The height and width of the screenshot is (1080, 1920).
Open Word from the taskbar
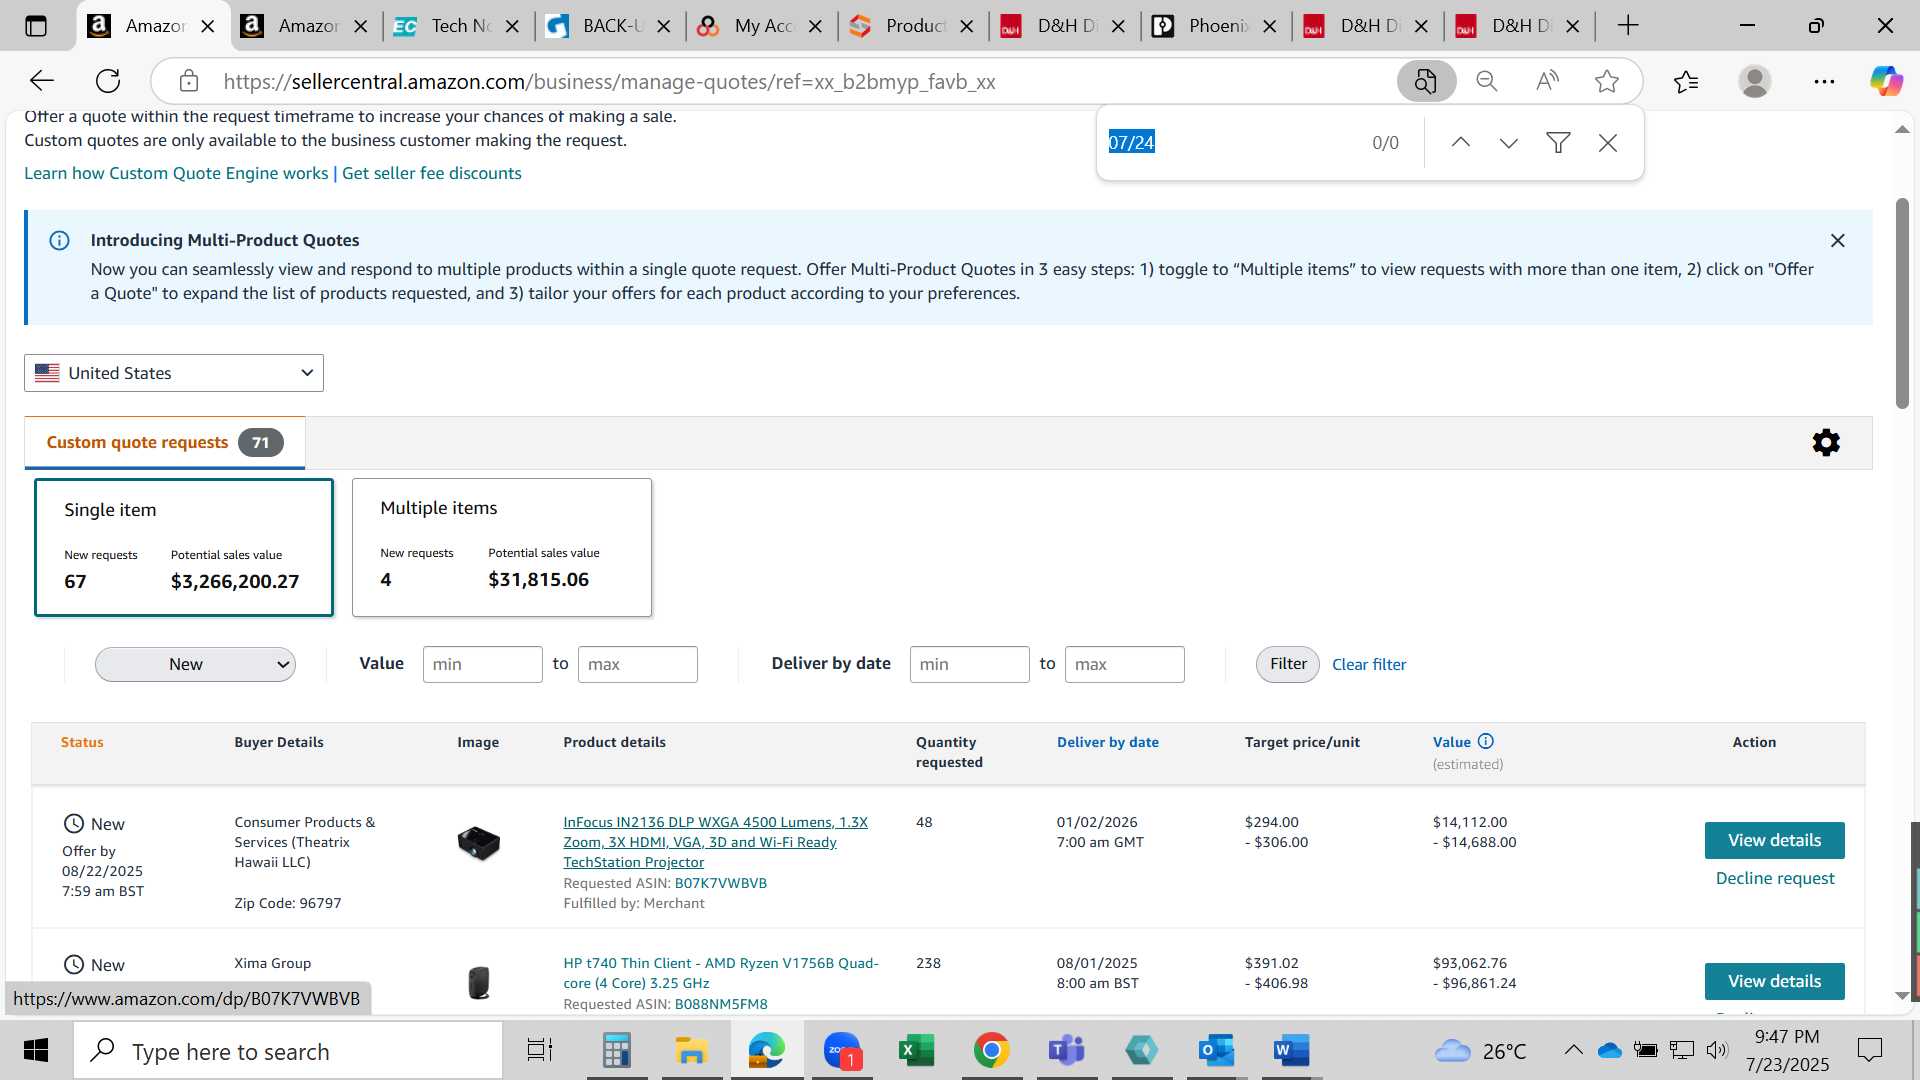click(x=1291, y=1051)
